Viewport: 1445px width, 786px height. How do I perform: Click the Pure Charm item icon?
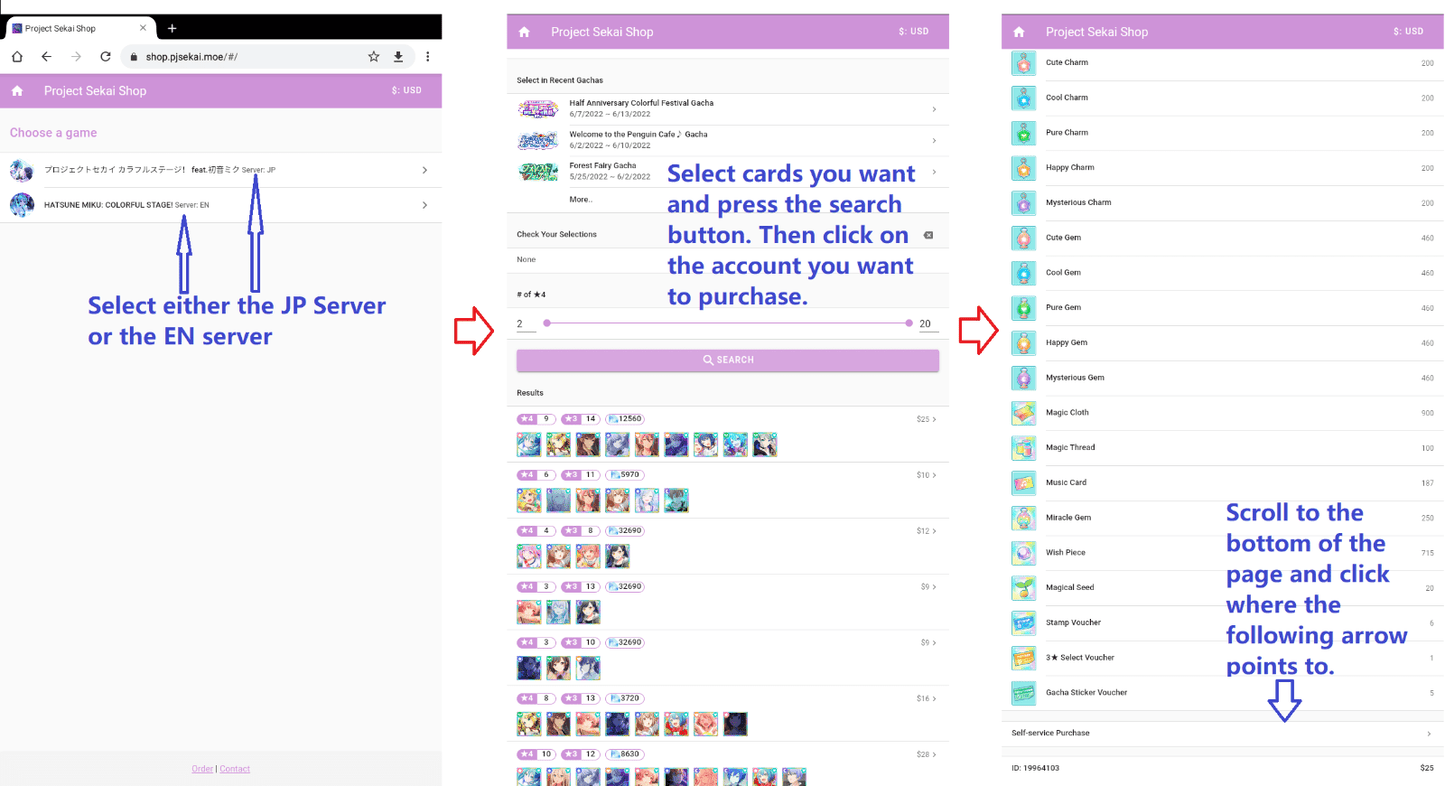pyautogui.click(x=1024, y=133)
